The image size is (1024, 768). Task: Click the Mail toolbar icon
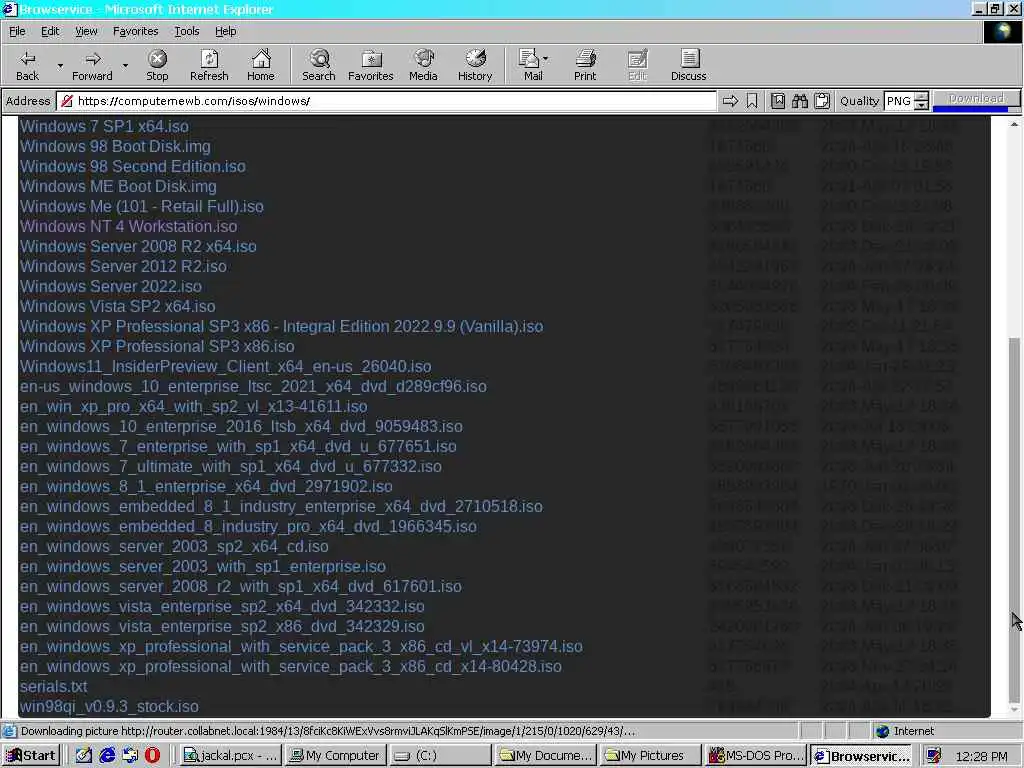pyautogui.click(x=530, y=65)
